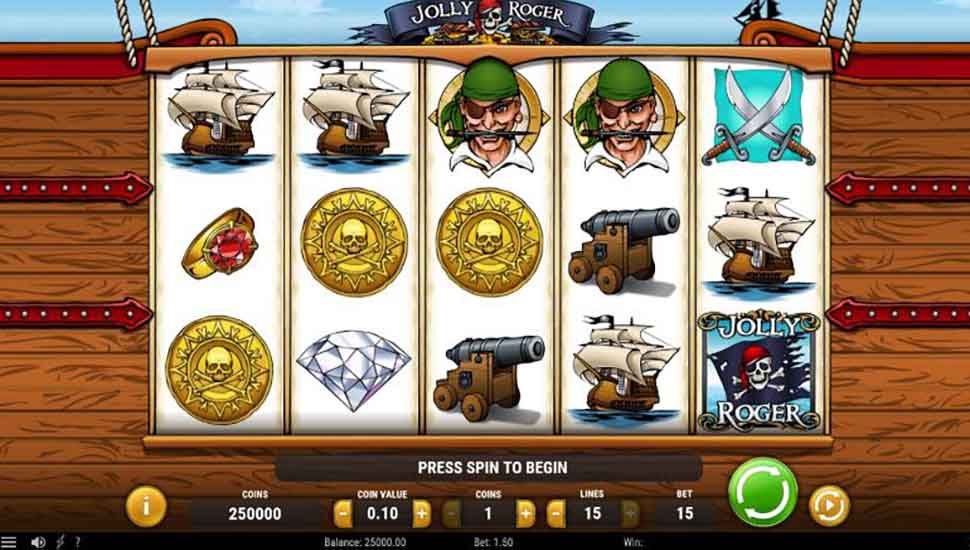Screen dimensions: 970x550
Task: Click the crossed swords symbol
Action: pyautogui.click(x=758, y=116)
